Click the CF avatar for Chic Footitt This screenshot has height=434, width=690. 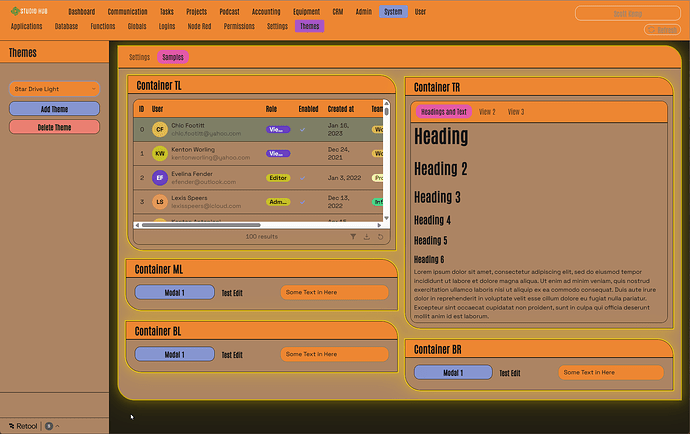click(x=159, y=129)
